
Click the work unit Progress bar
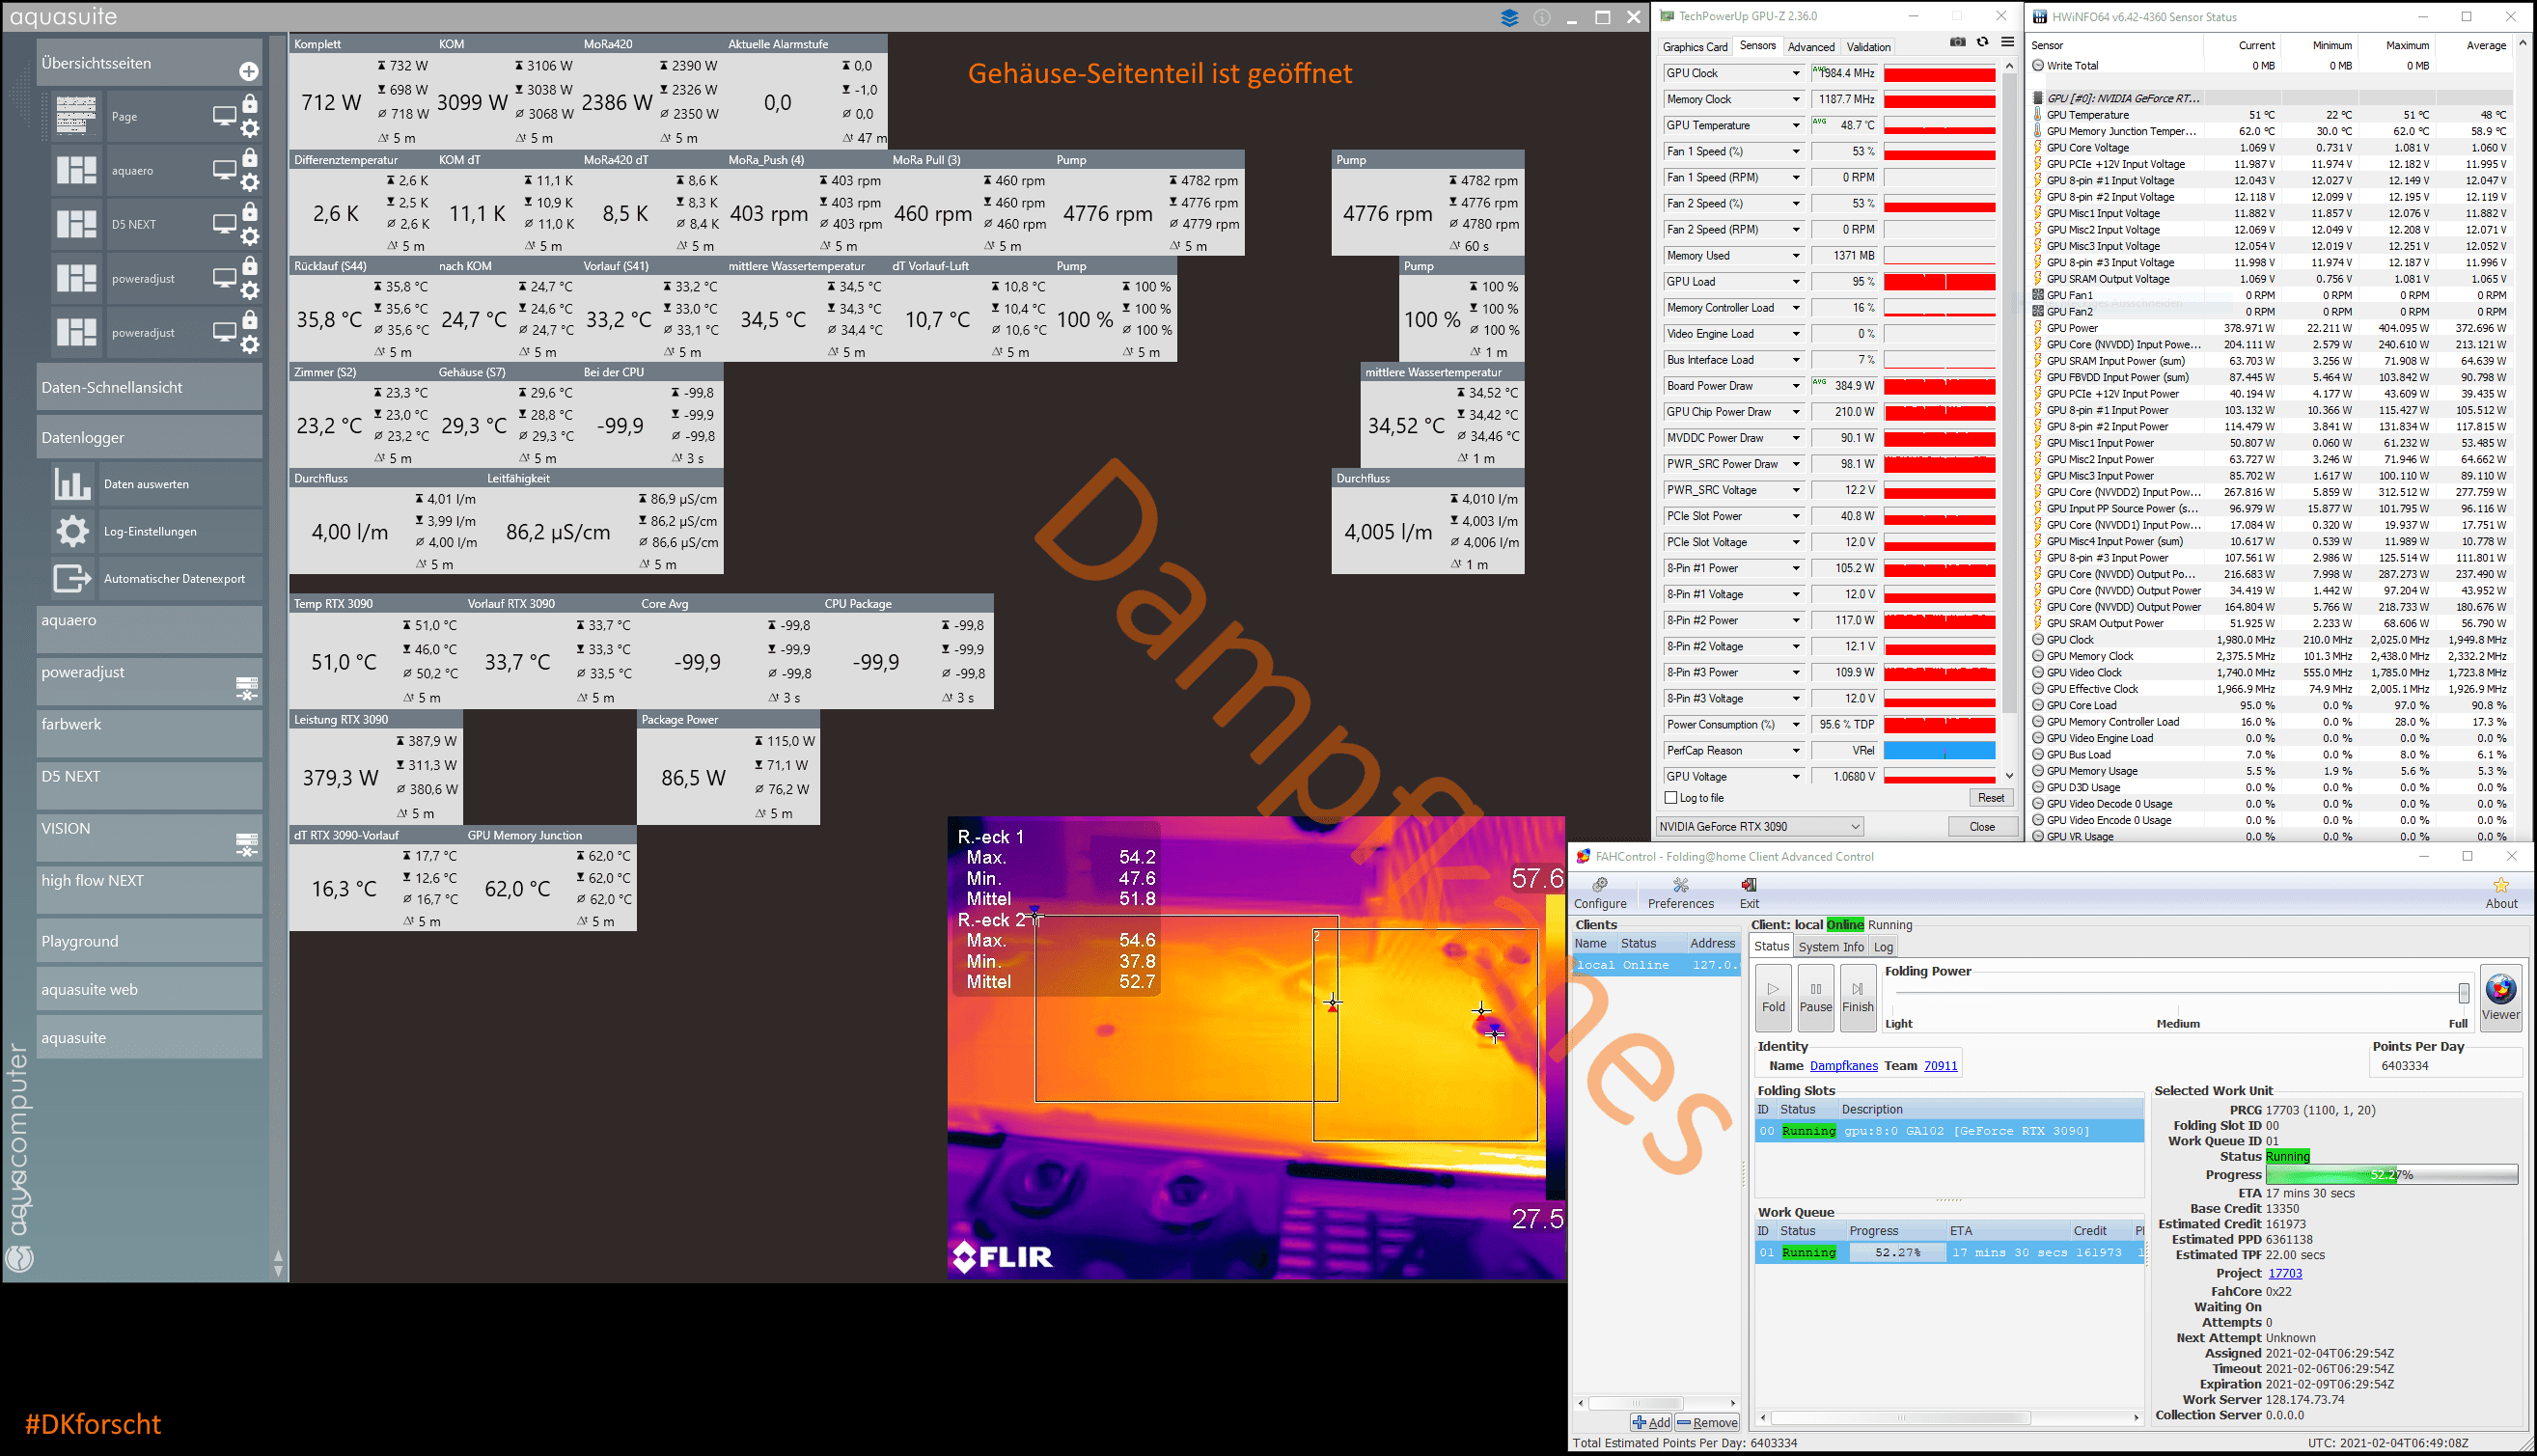coord(2392,1175)
